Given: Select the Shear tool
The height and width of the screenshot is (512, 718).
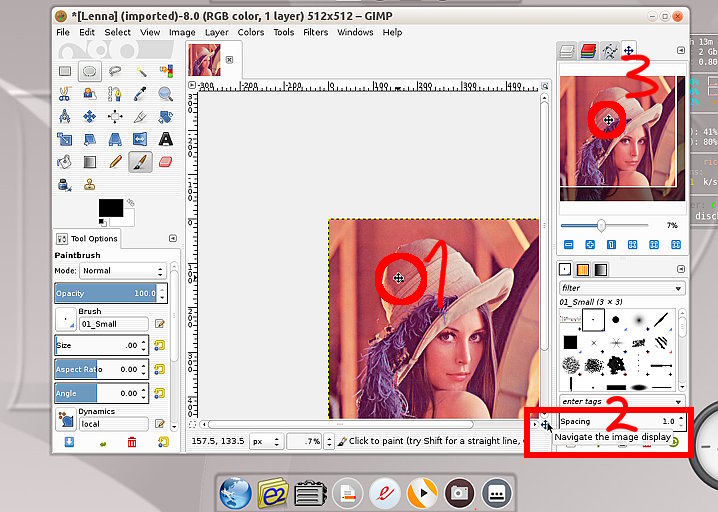Looking at the screenshot, I should tap(90, 139).
